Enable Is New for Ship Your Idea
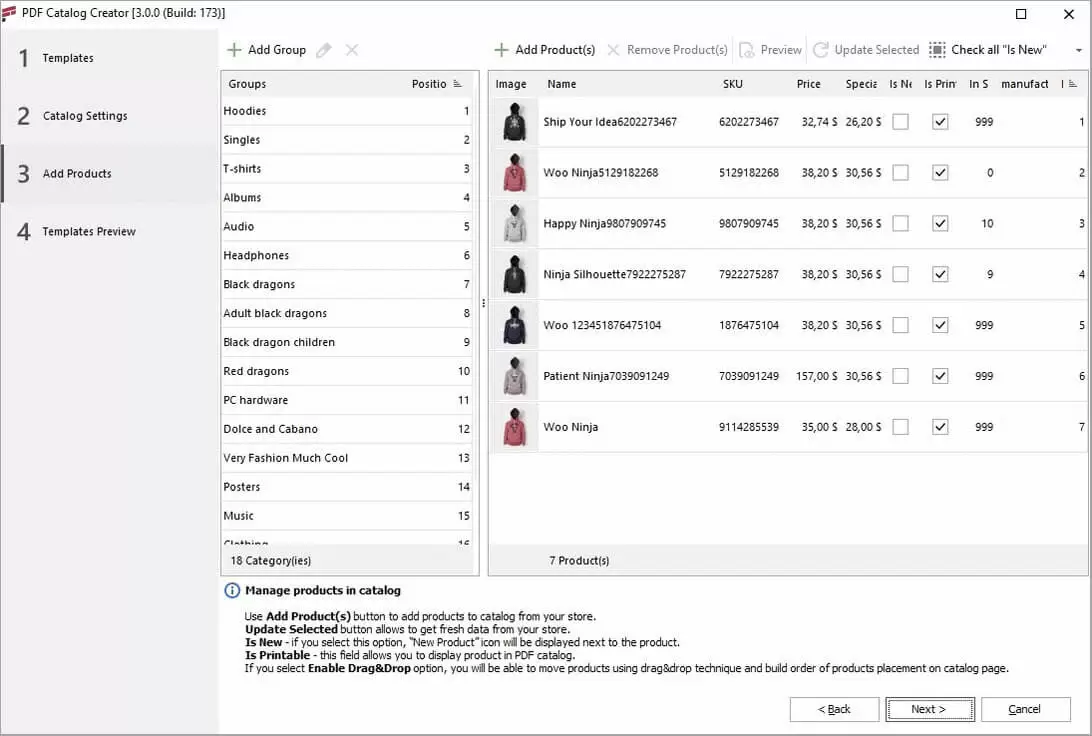The width and height of the screenshot is (1092, 736). 901,122
